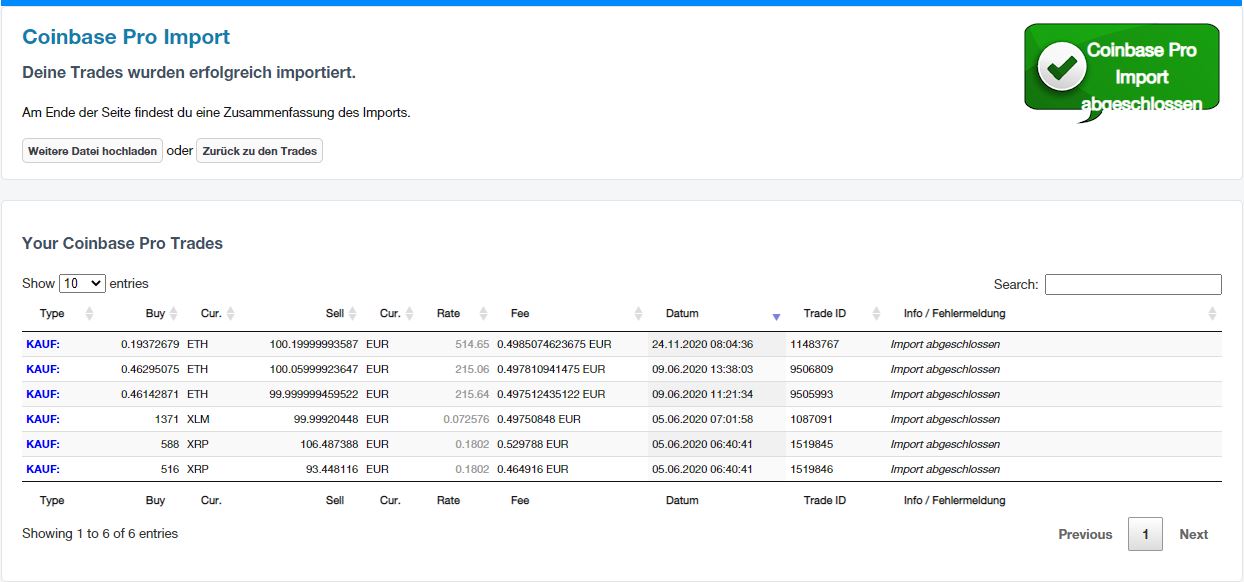Go to the Previous page

point(1085,534)
